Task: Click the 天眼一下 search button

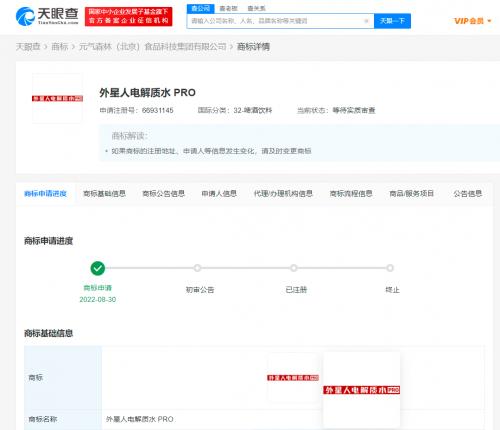Action: coord(392,21)
